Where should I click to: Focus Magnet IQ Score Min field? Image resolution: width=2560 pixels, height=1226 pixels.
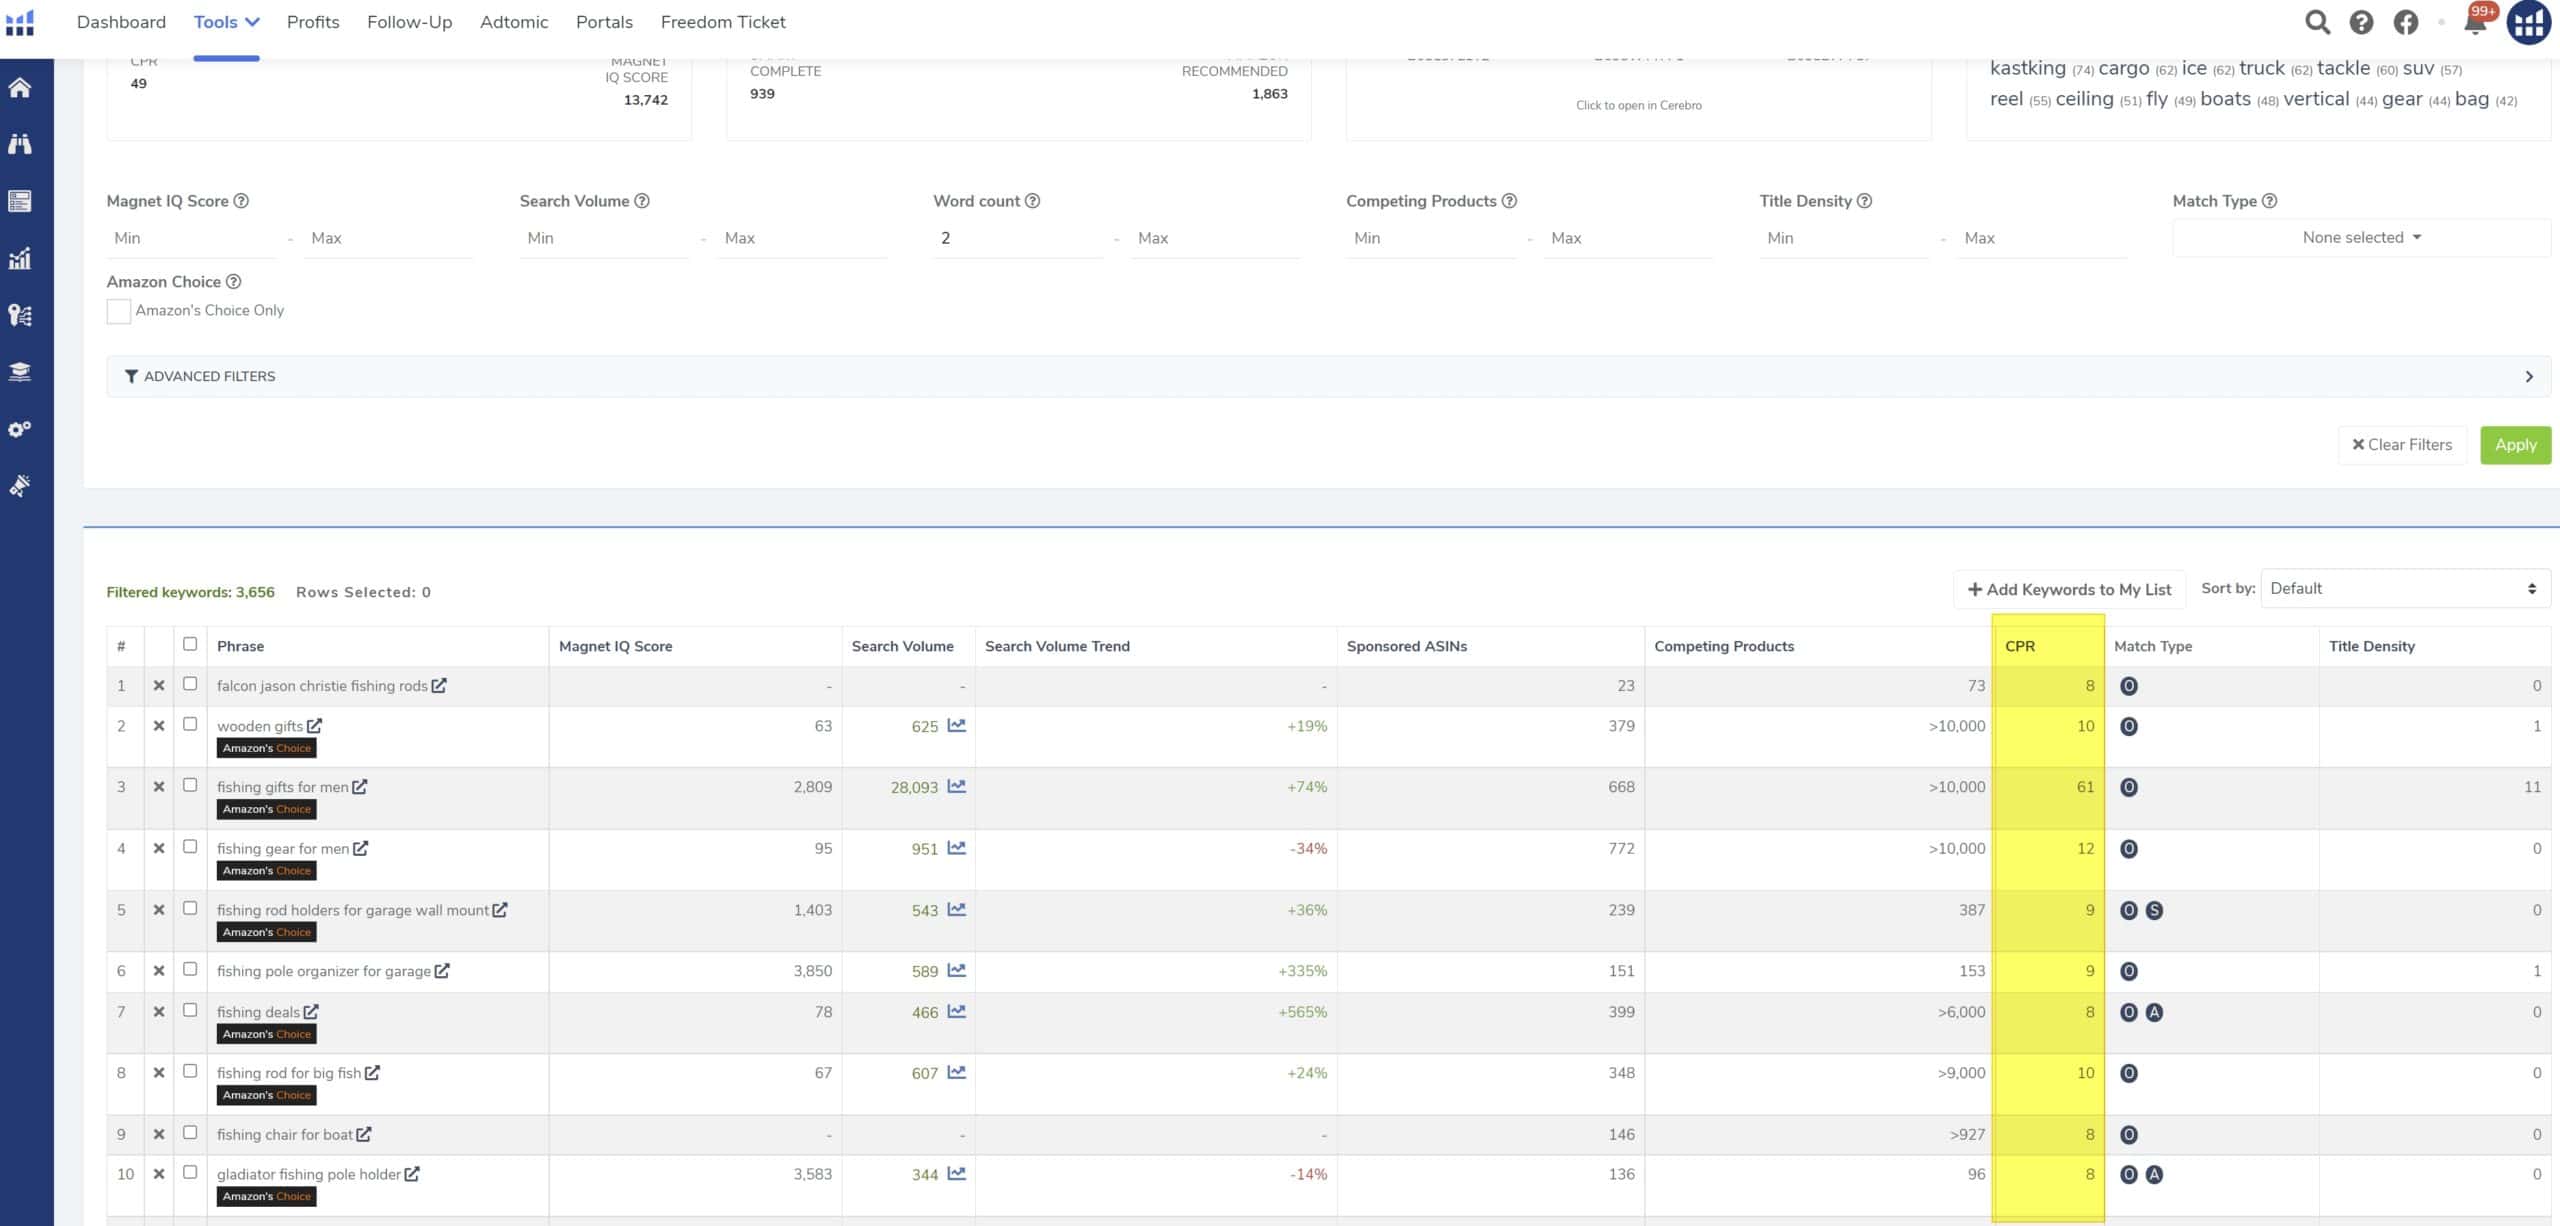point(191,238)
